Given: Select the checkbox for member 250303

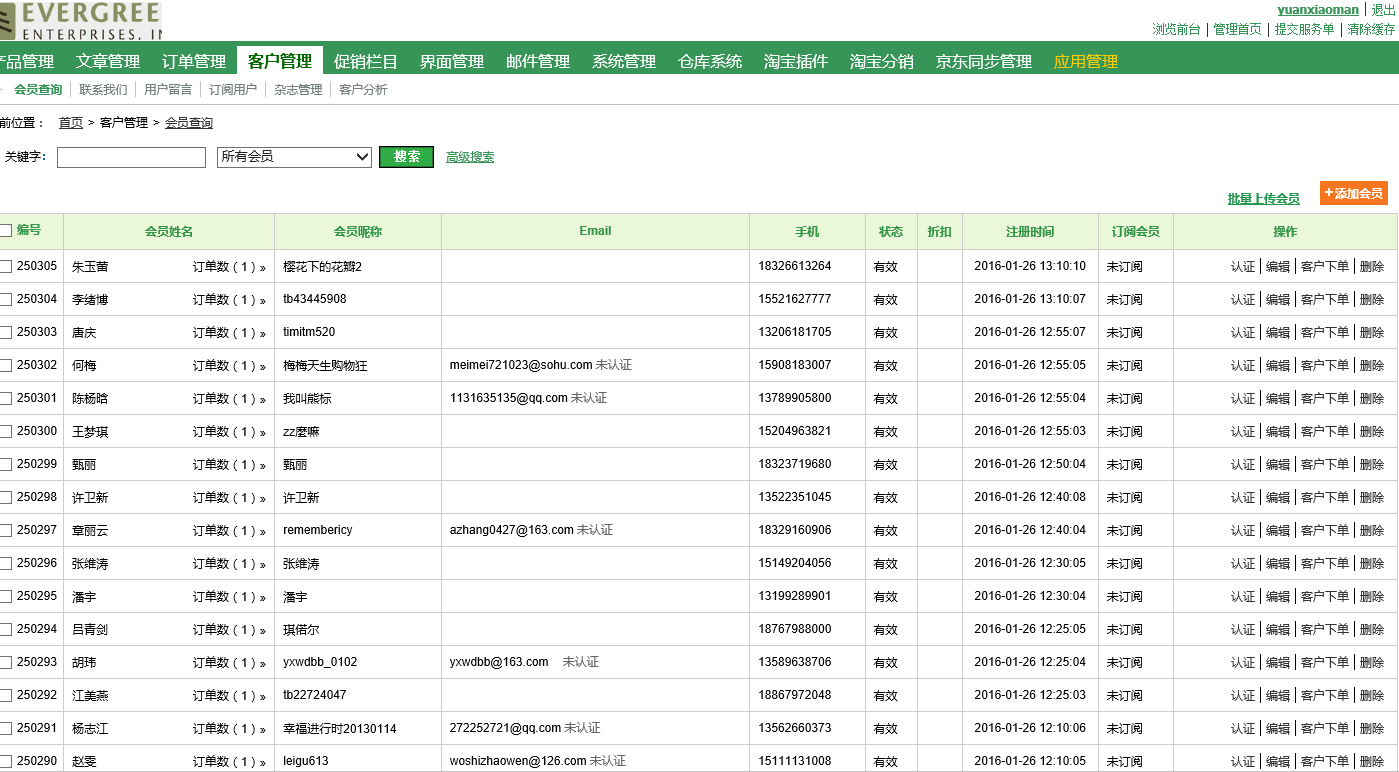Looking at the screenshot, I should tap(5, 333).
